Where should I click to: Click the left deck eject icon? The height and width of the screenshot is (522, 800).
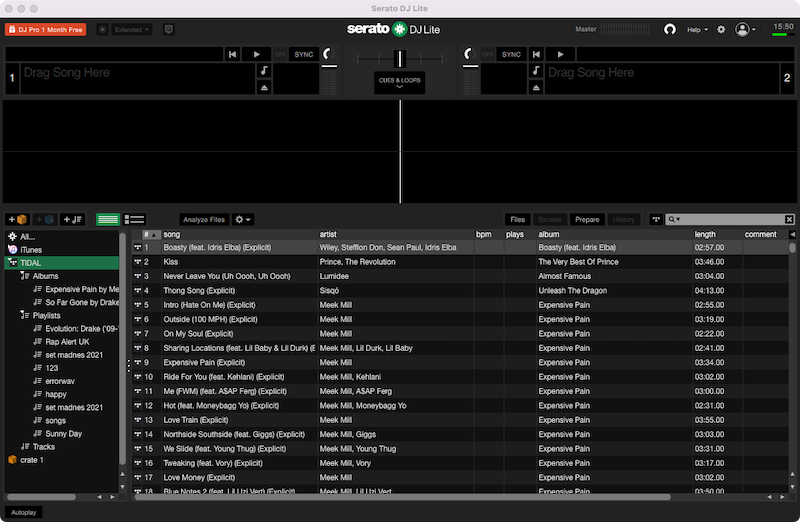tap(264, 87)
